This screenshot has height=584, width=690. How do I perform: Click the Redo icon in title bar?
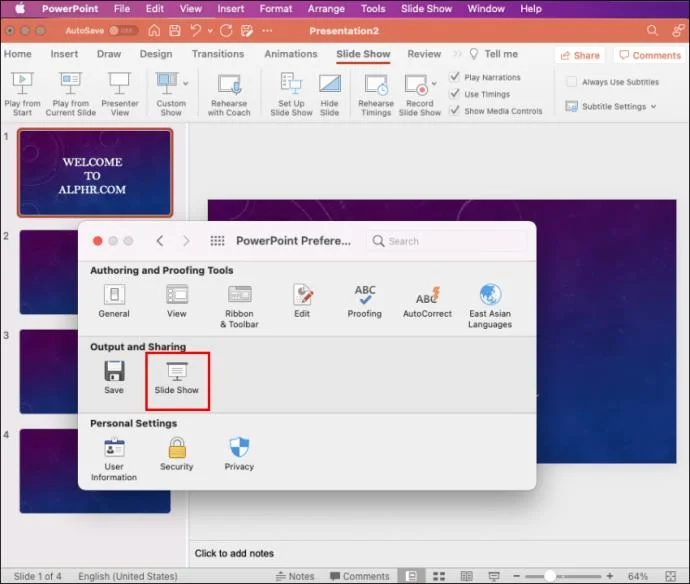226,30
